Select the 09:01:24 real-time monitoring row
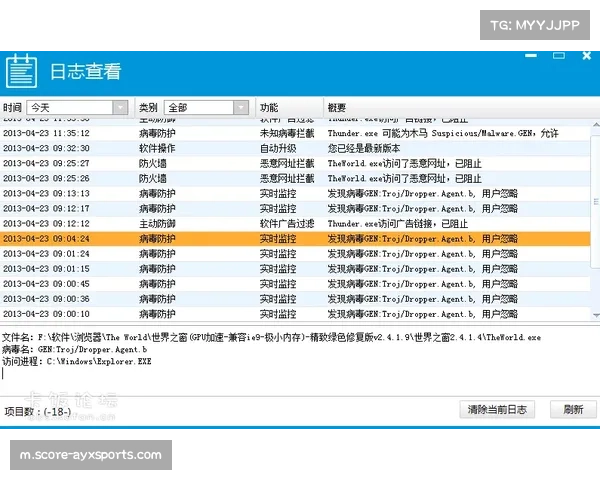This screenshot has width=600, height=480. (300, 254)
